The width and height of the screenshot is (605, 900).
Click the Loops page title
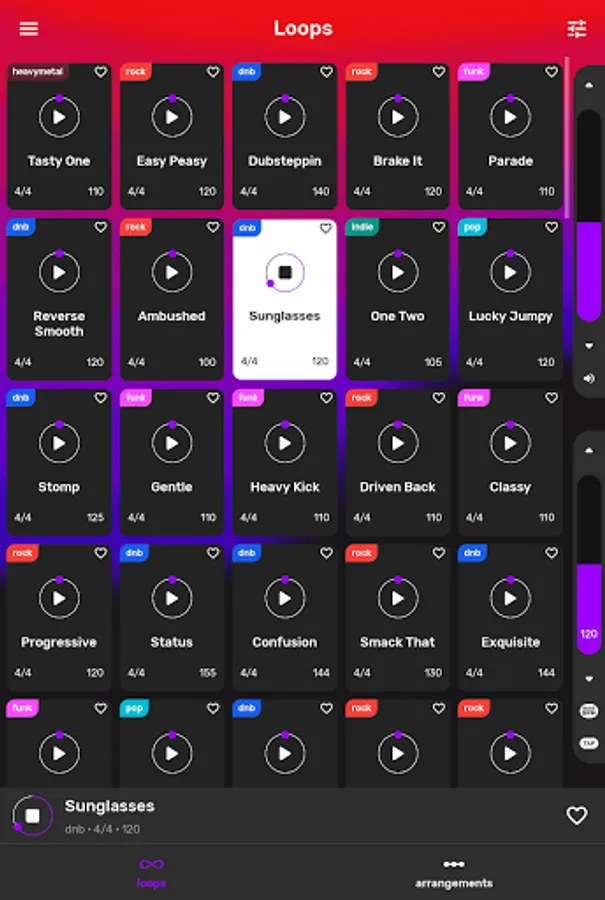[x=303, y=28]
